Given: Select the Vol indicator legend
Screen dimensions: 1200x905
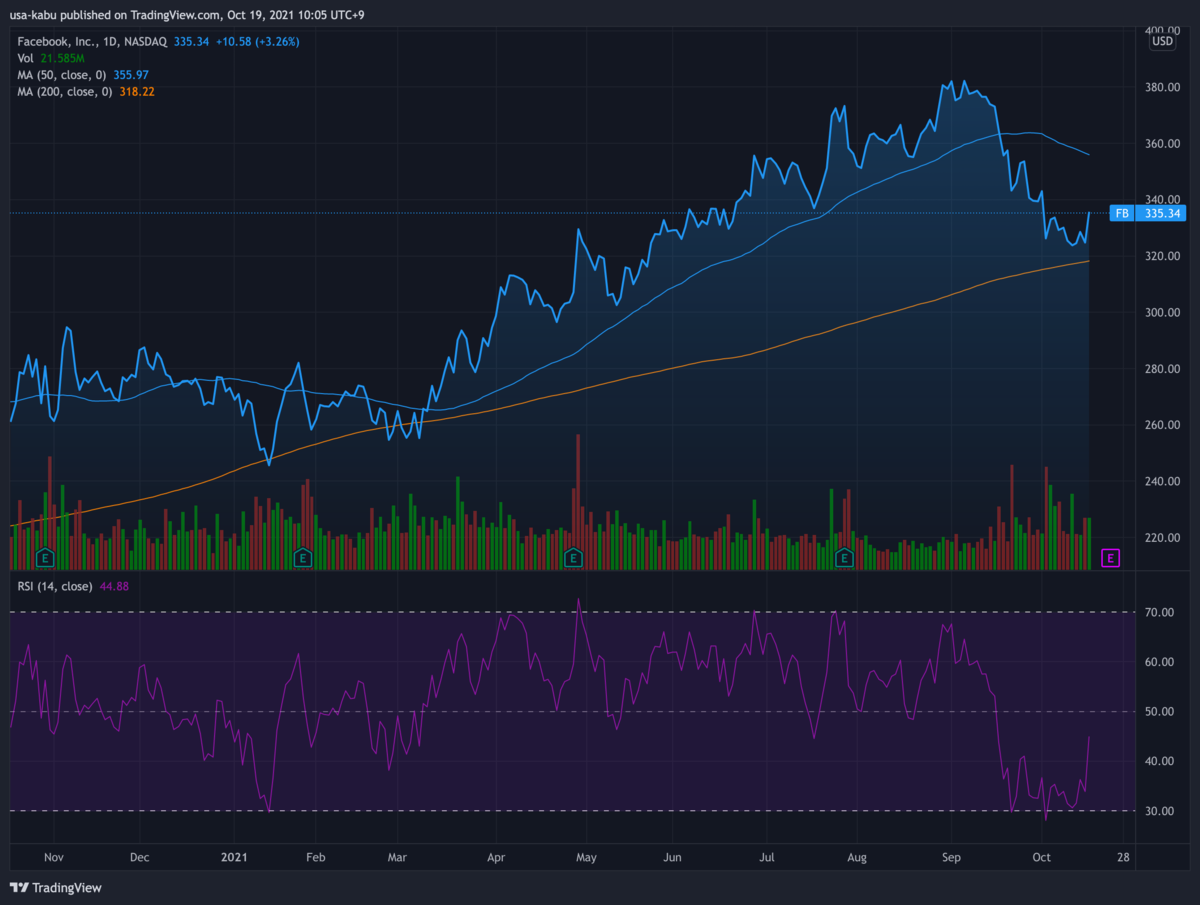Looking at the screenshot, I should [25, 58].
